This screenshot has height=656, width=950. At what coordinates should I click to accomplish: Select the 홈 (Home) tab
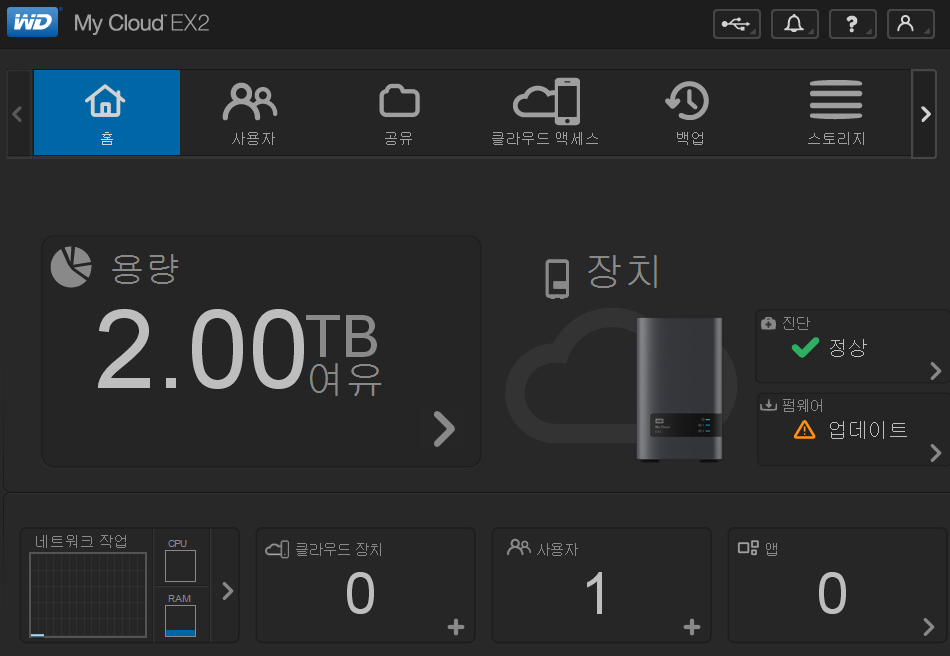click(x=107, y=113)
